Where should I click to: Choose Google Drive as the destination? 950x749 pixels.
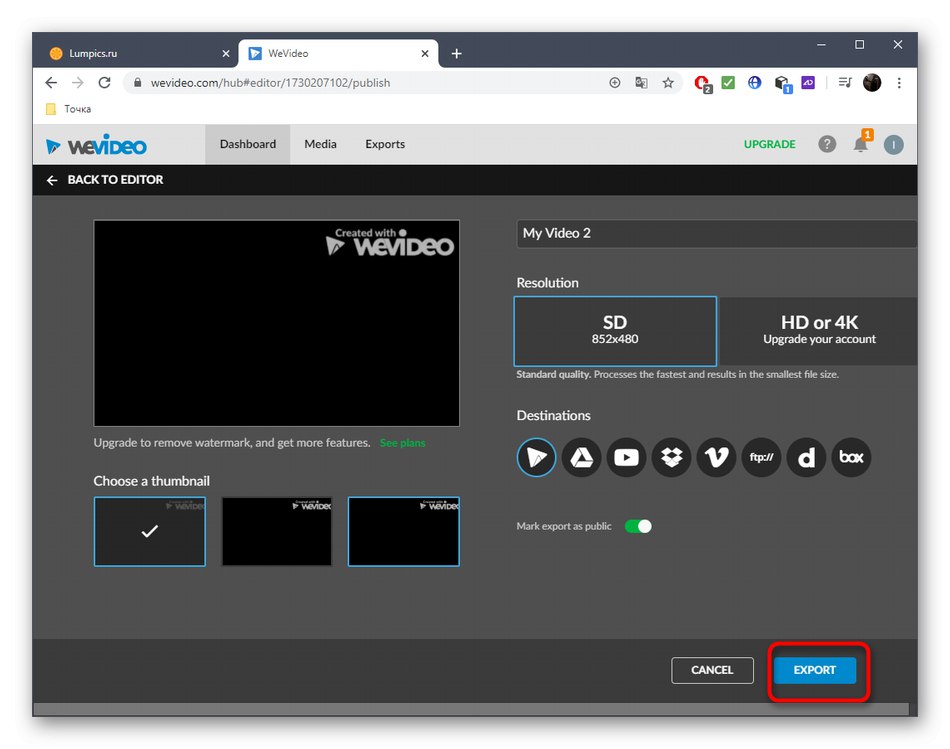point(581,457)
